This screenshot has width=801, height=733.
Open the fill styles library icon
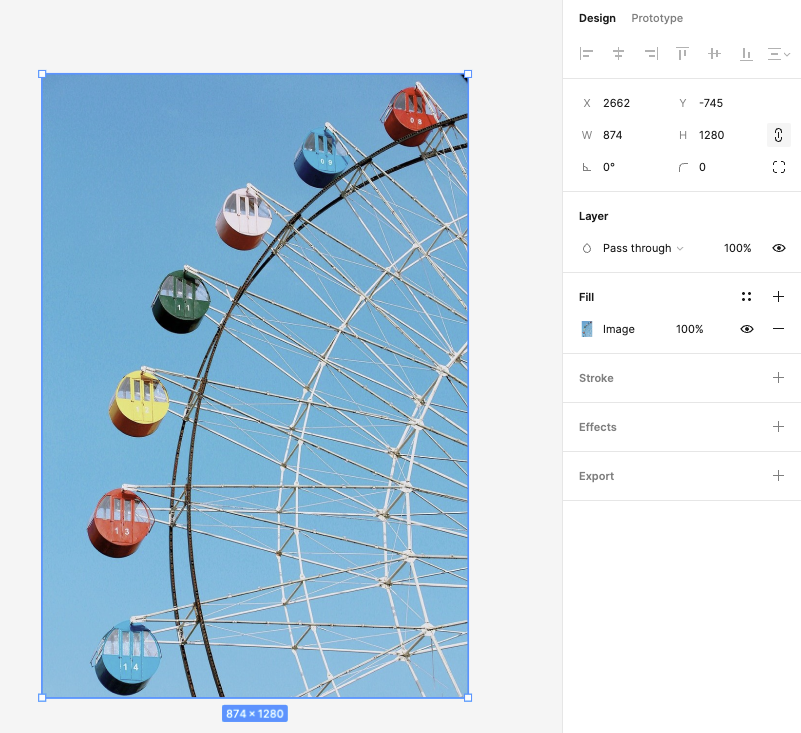(746, 297)
